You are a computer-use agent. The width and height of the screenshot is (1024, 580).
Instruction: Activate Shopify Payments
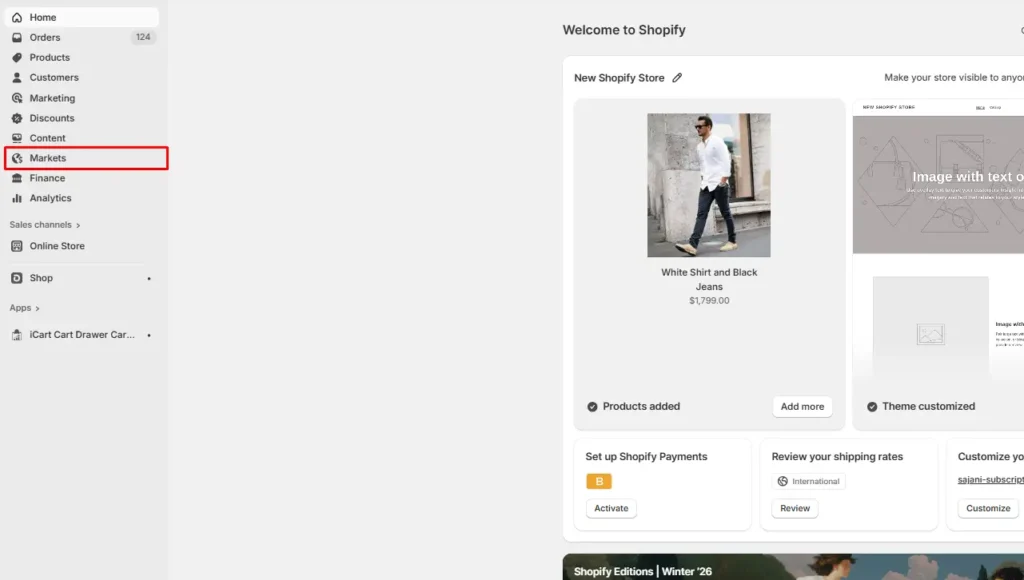[610, 508]
